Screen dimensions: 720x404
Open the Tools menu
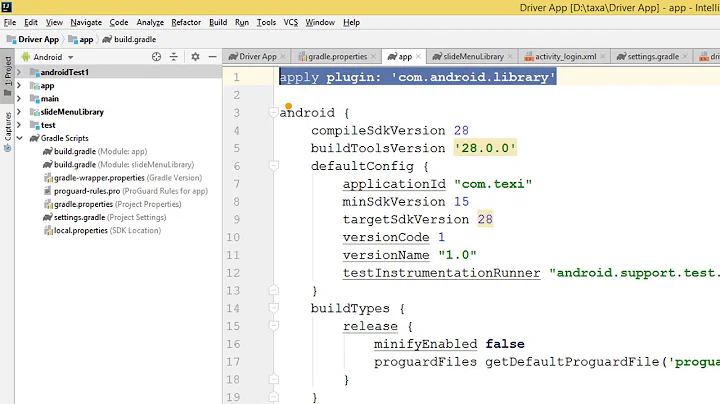click(266, 22)
